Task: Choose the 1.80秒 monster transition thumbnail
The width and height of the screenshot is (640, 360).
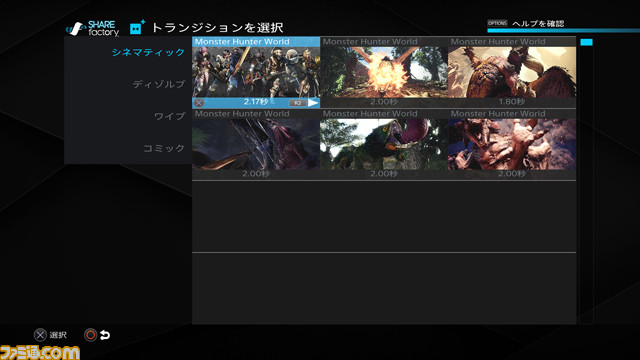Action: click(512, 72)
